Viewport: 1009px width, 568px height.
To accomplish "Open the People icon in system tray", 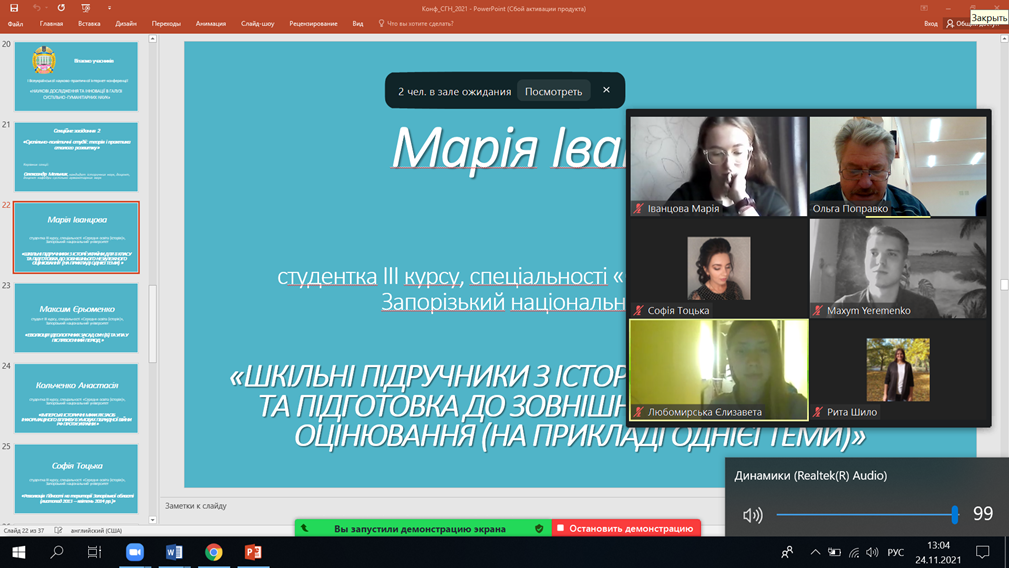I will click(787, 552).
